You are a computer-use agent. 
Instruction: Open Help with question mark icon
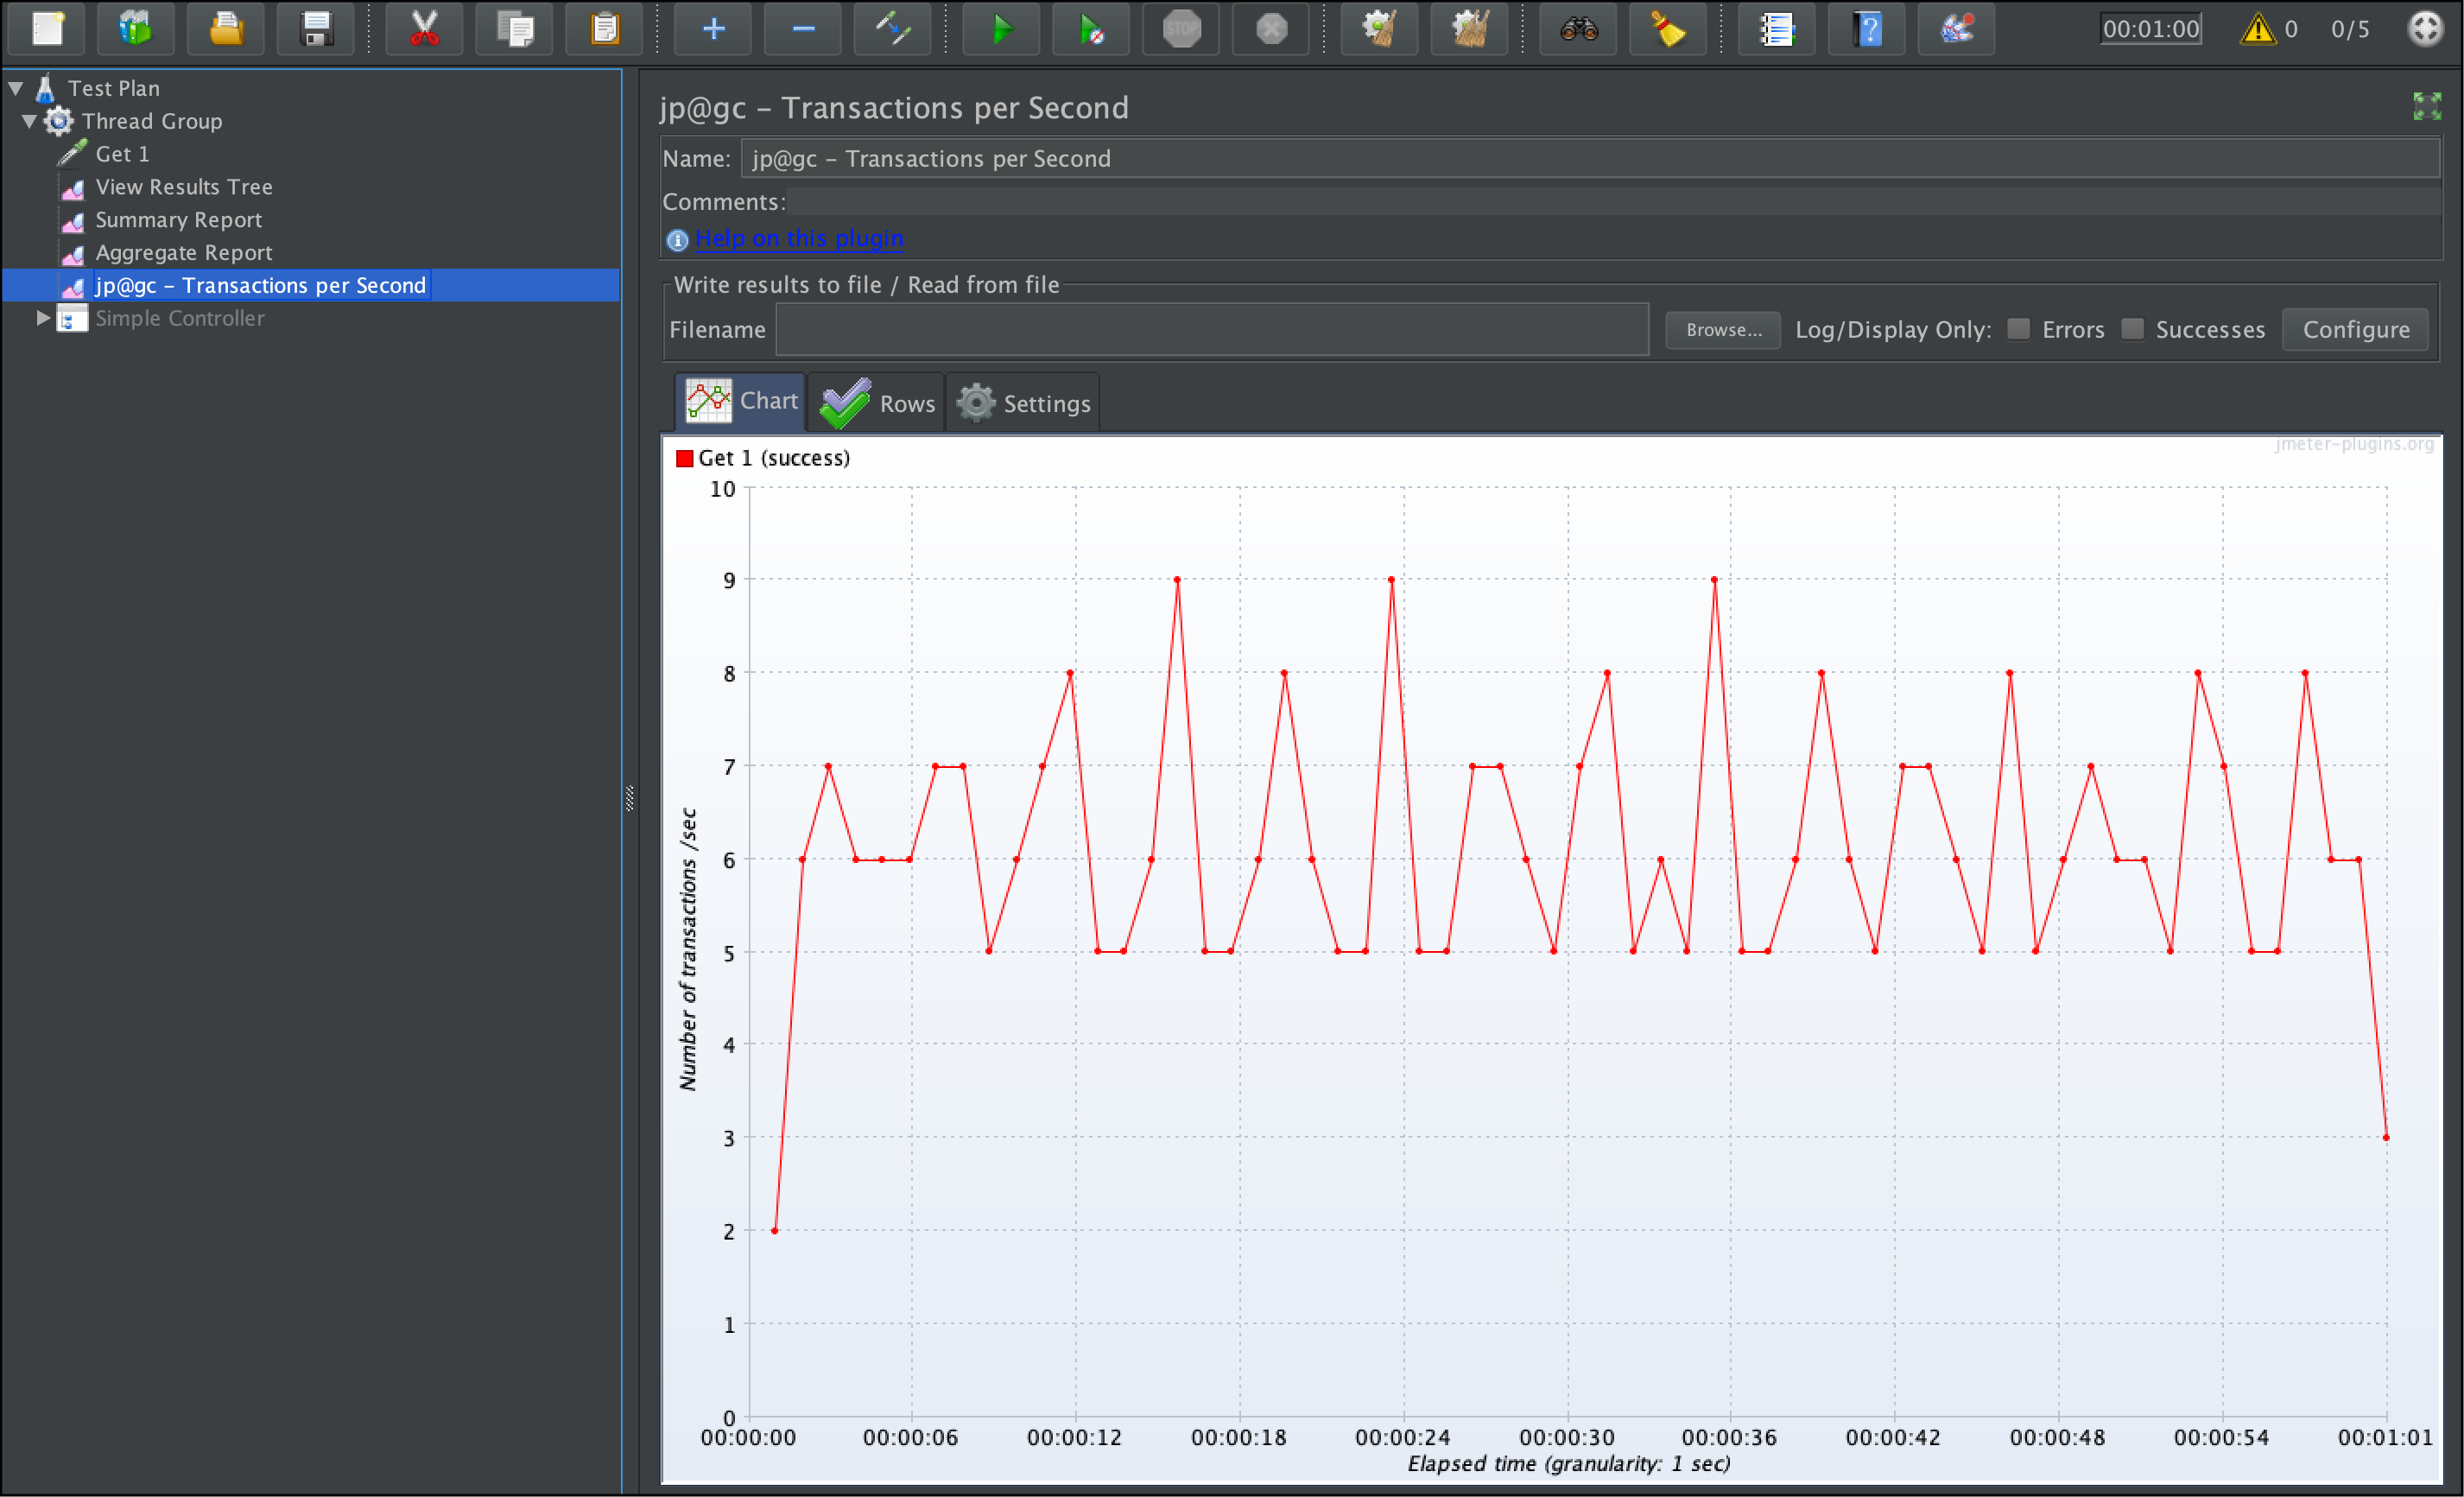[1867, 29]
